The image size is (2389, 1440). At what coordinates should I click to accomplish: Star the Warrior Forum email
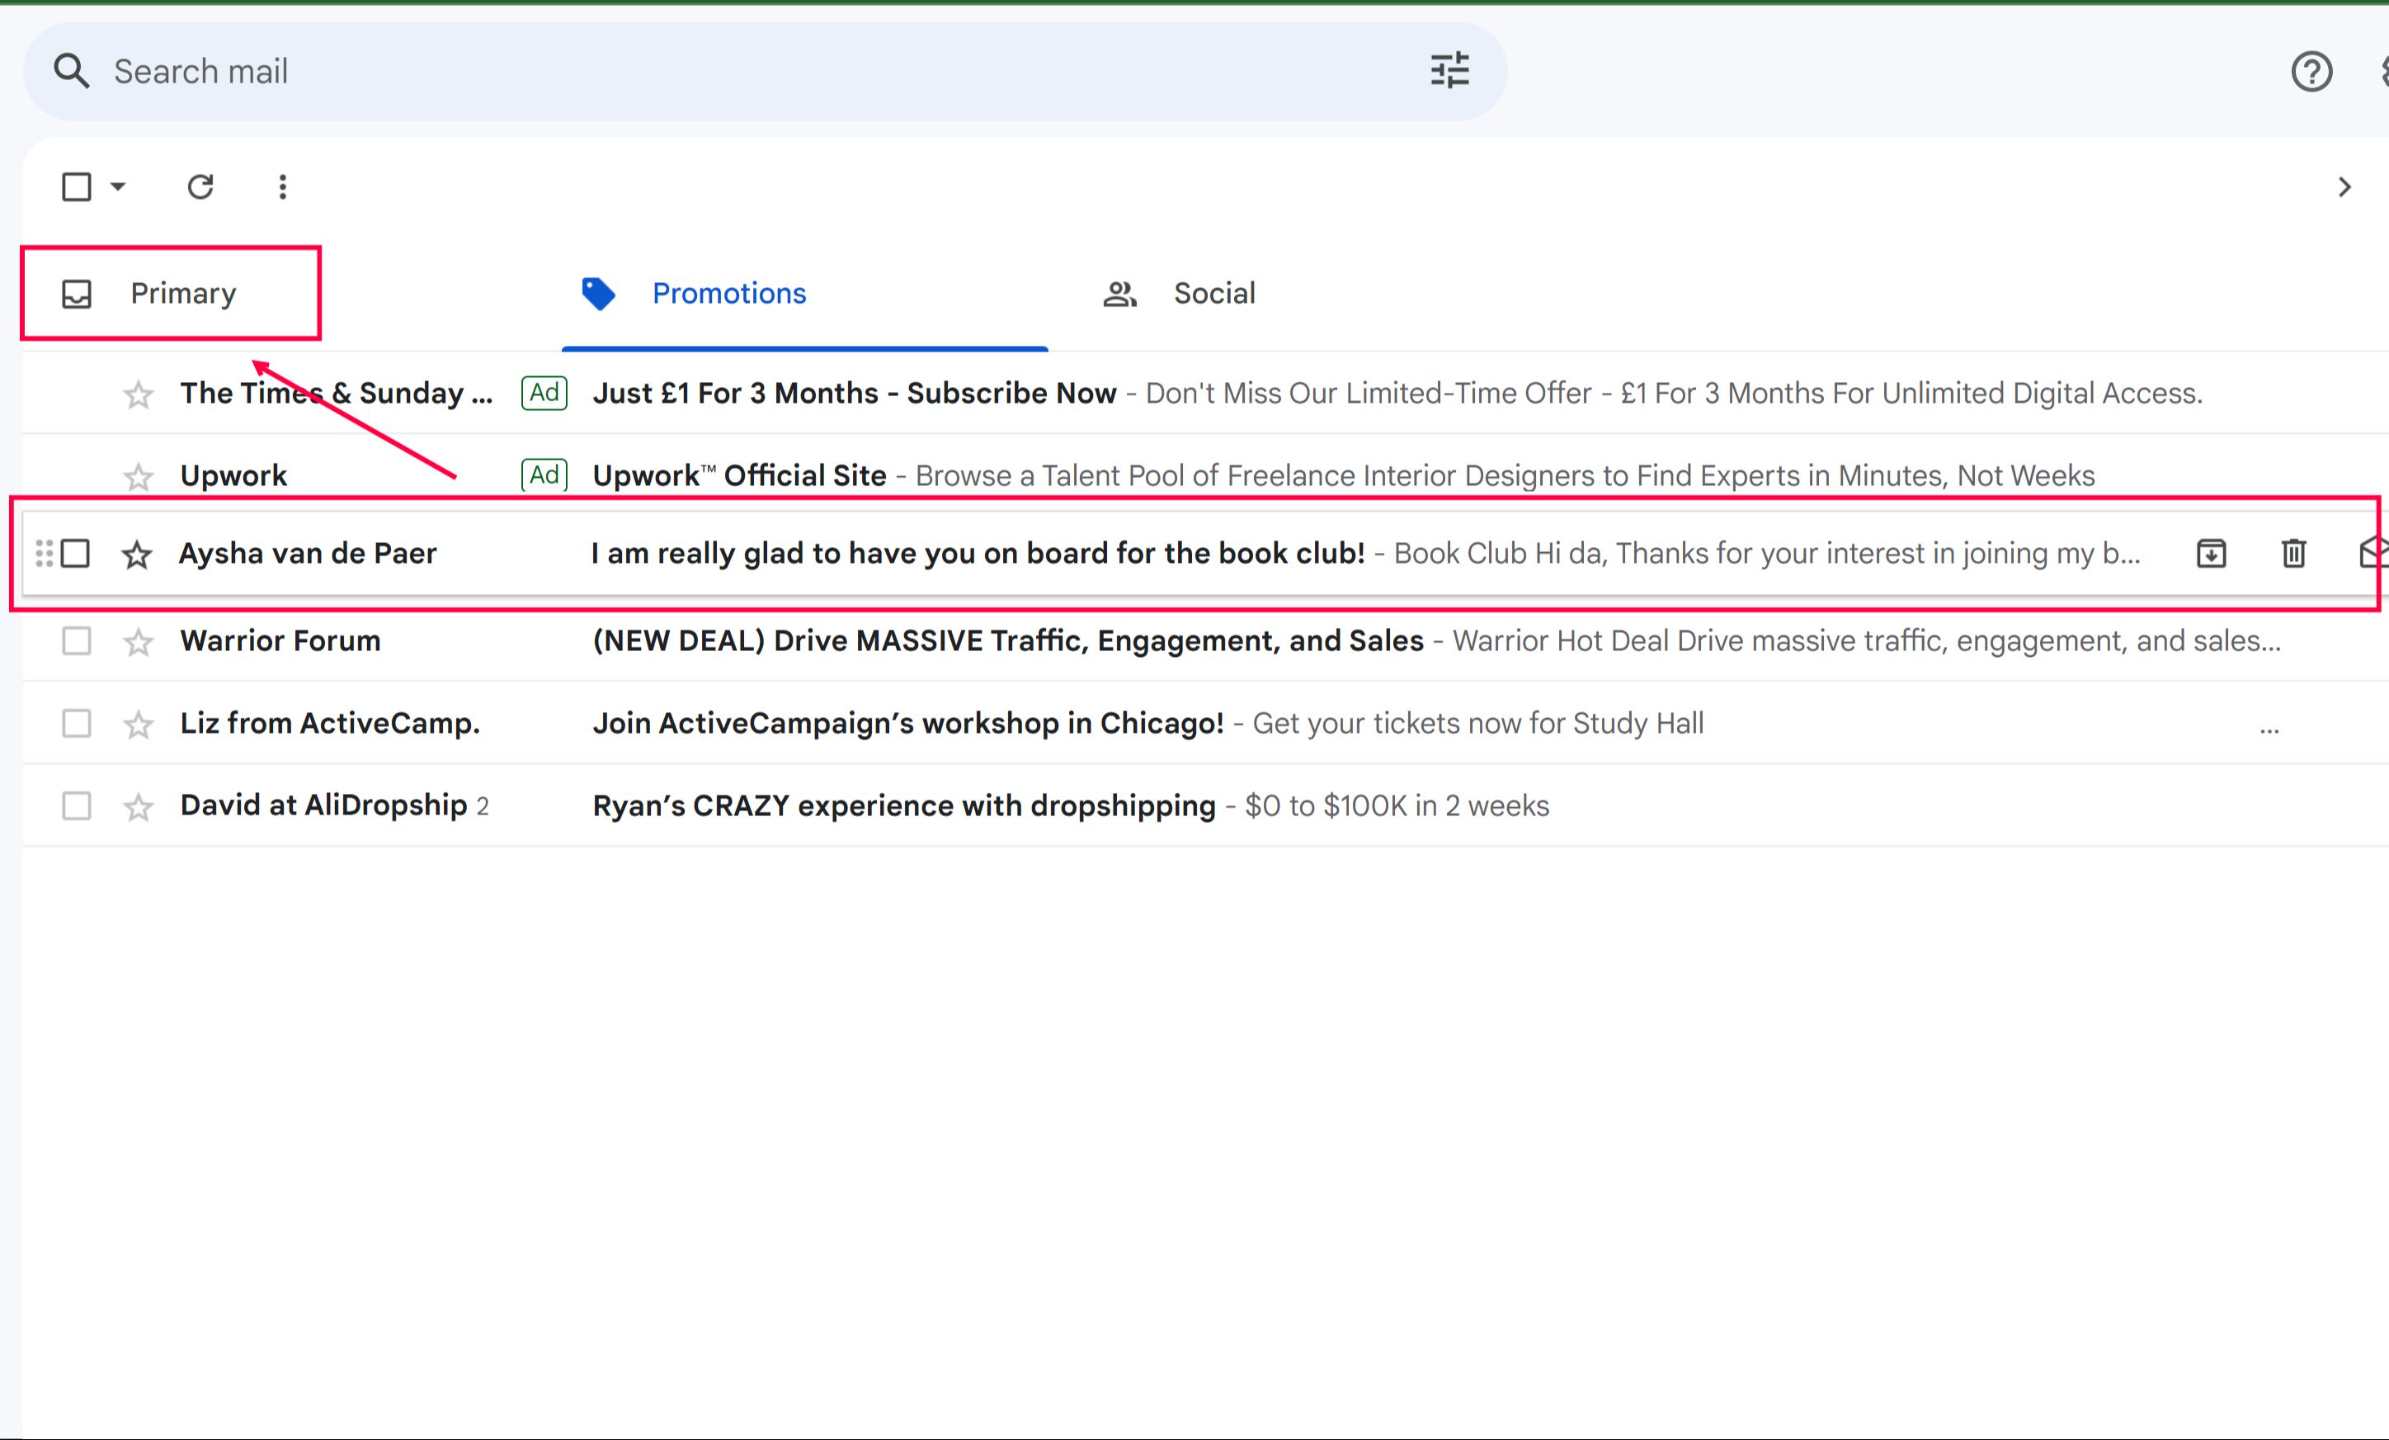pos(138,642)
